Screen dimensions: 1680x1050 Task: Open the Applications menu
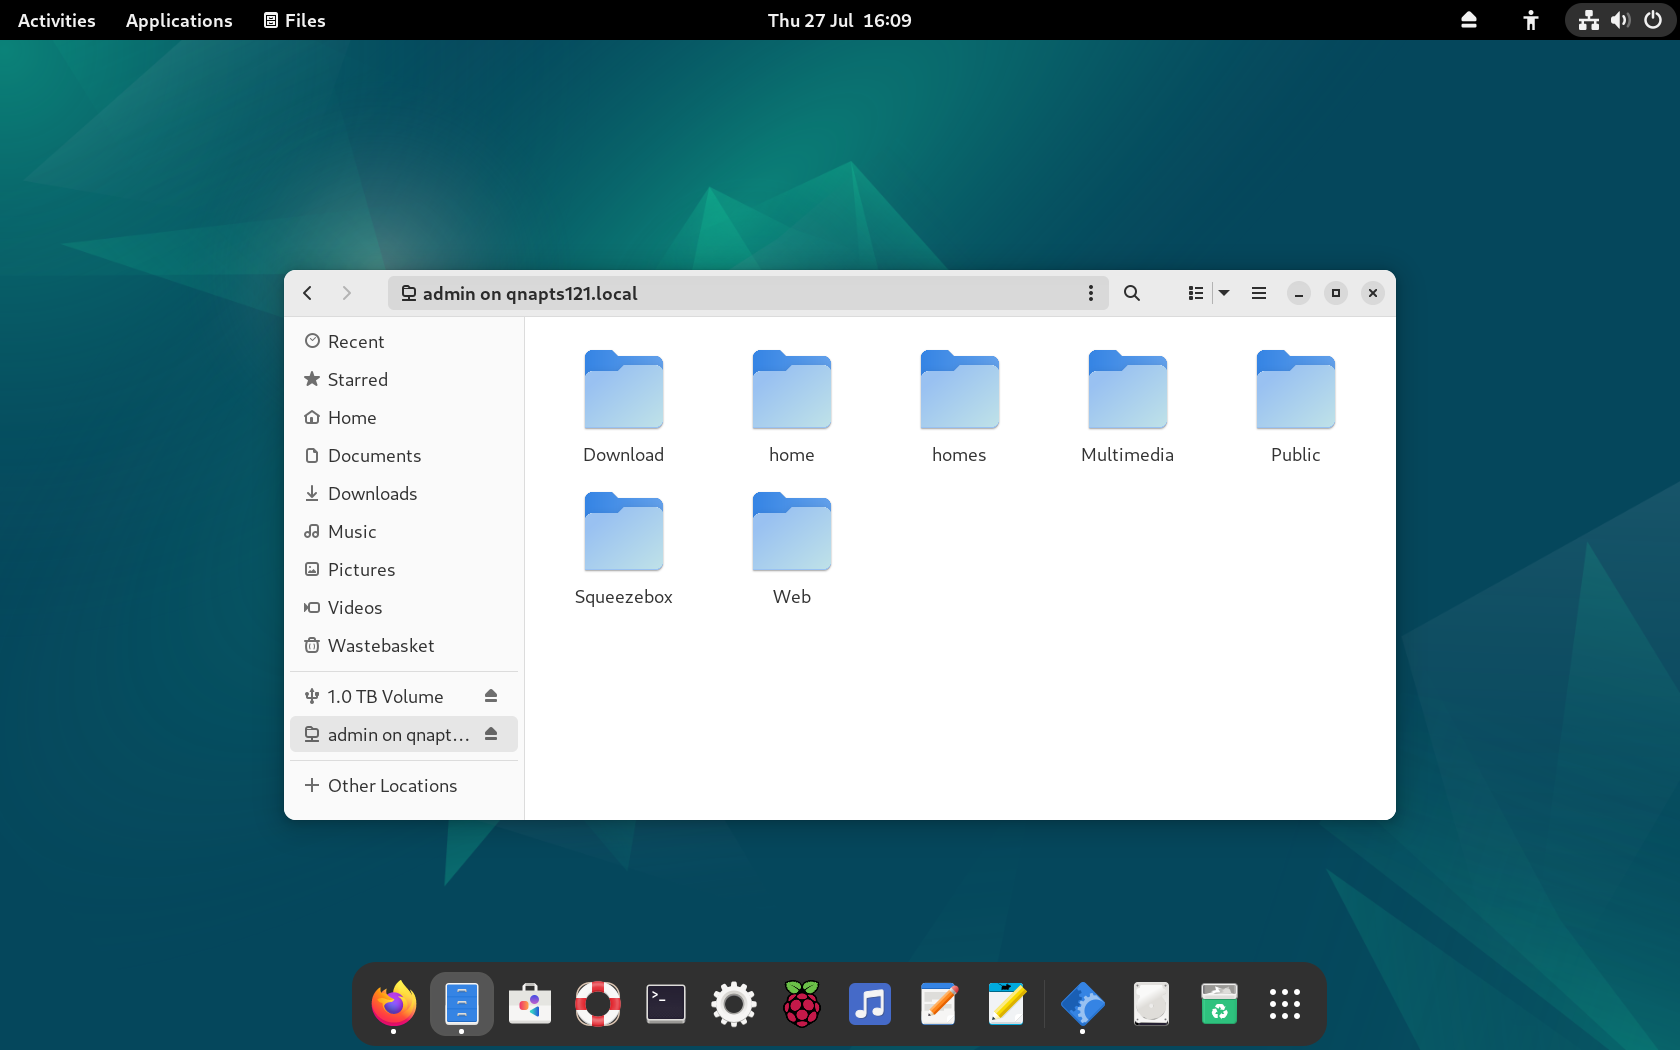point(179,20)
